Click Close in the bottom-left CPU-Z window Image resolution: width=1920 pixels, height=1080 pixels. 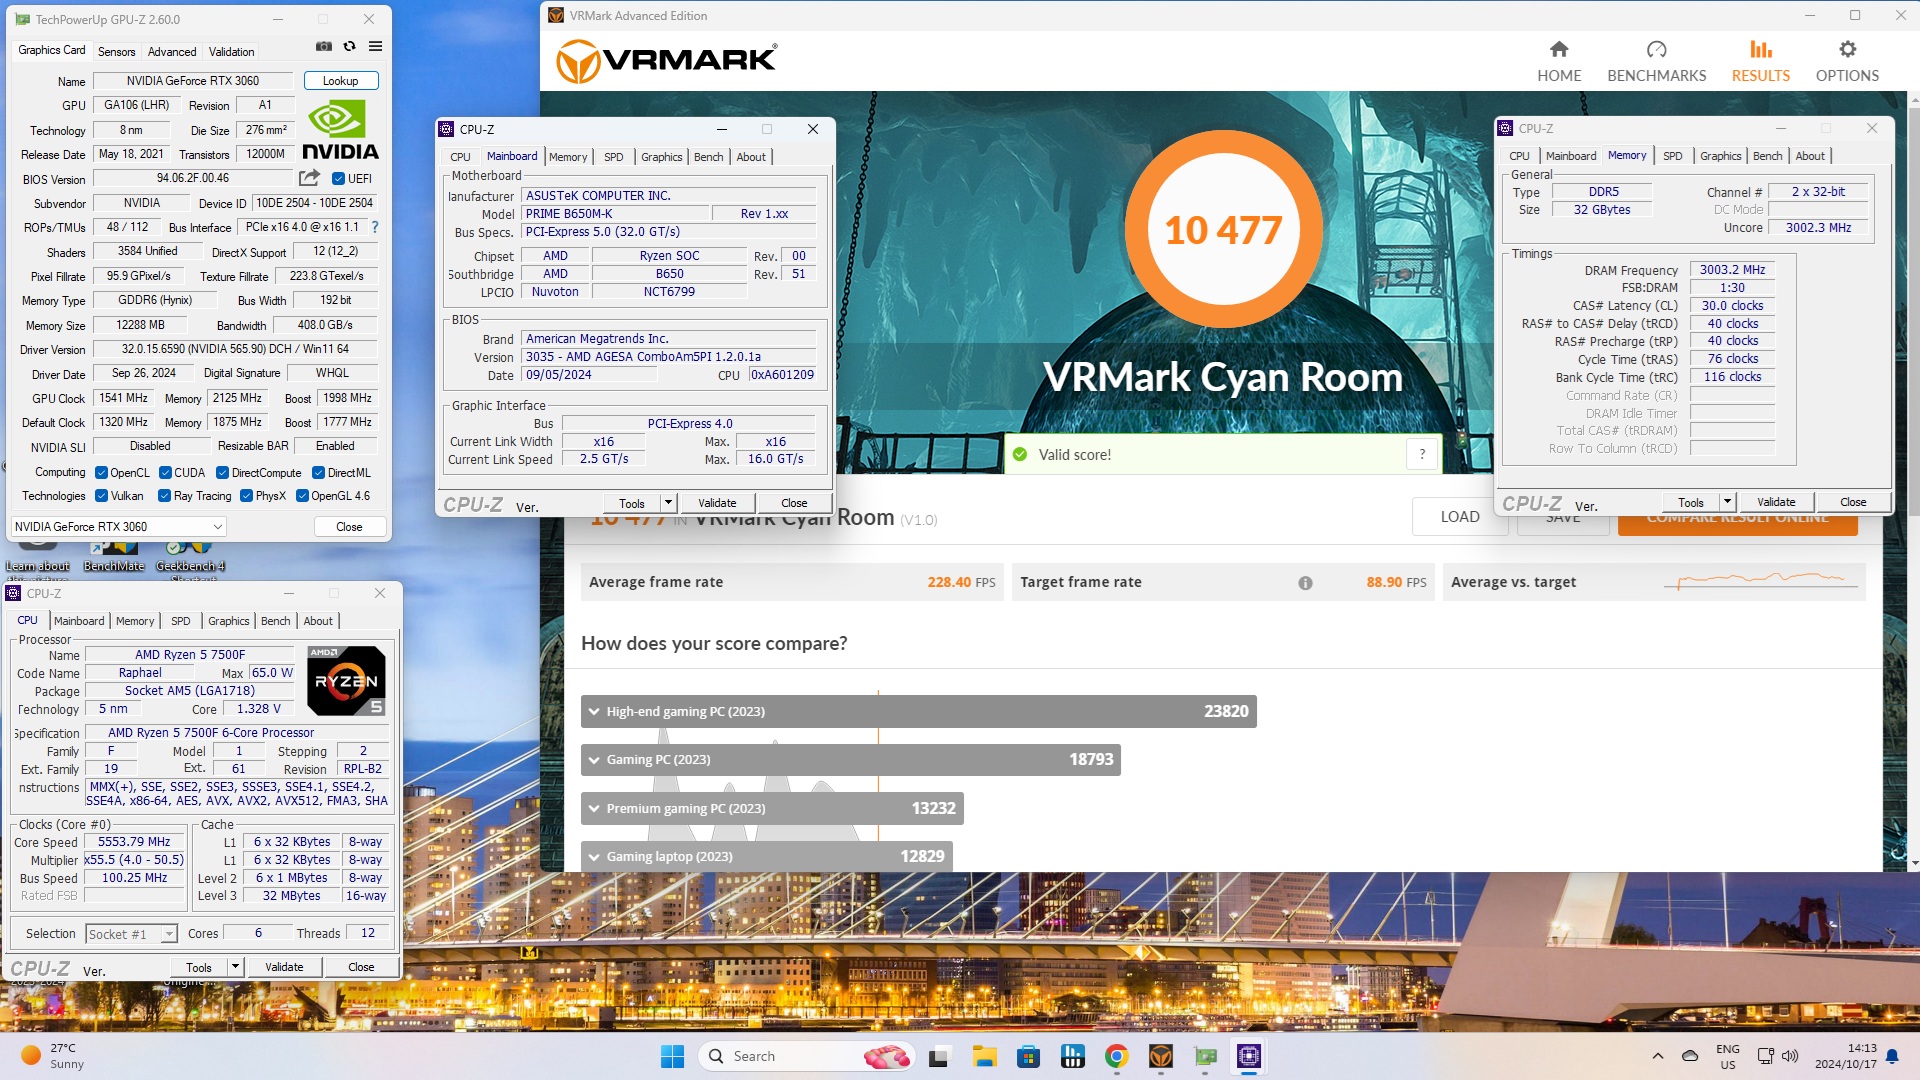pos(361,967)
